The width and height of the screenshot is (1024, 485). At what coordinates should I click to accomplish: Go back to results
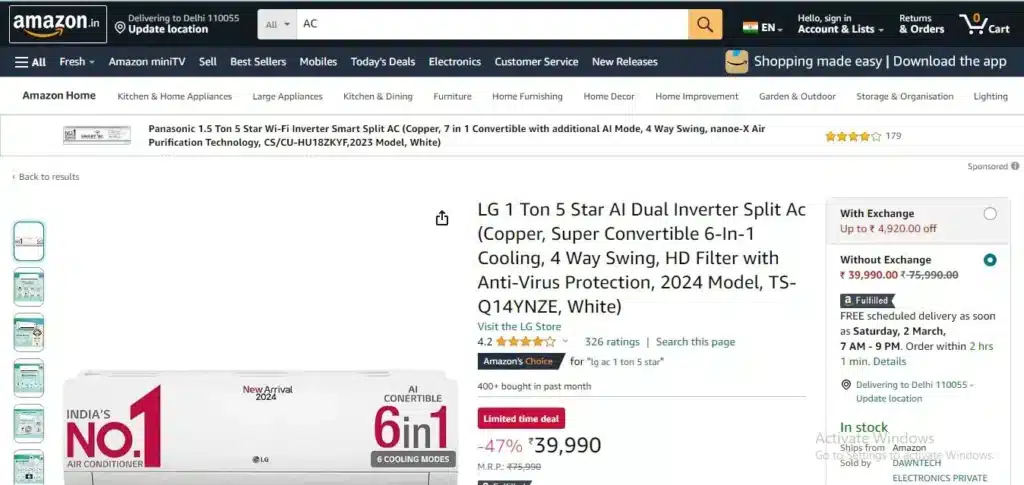(x=46, y=177)
